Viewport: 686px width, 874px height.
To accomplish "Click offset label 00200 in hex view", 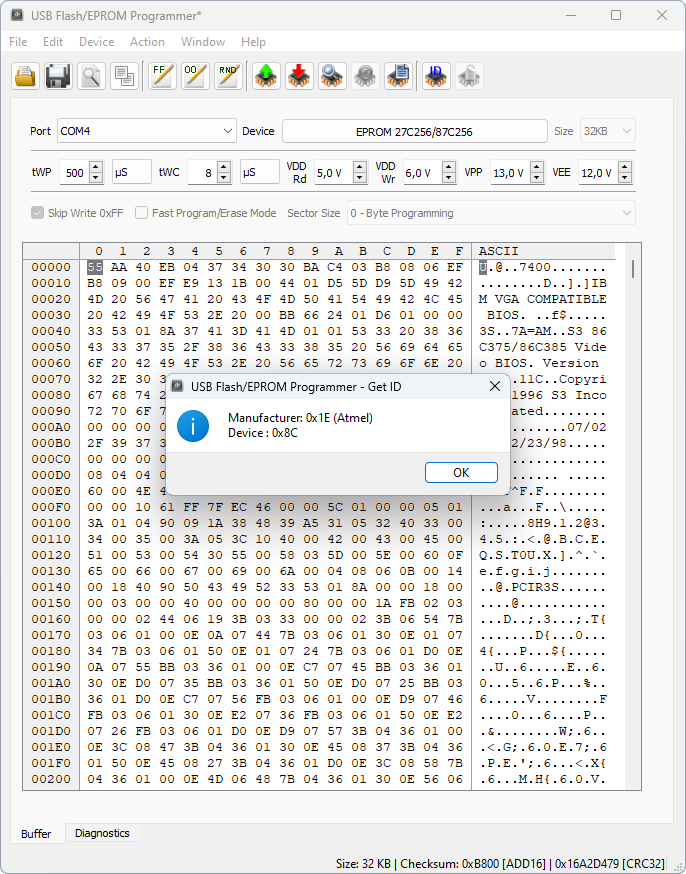I will [51, 779].
